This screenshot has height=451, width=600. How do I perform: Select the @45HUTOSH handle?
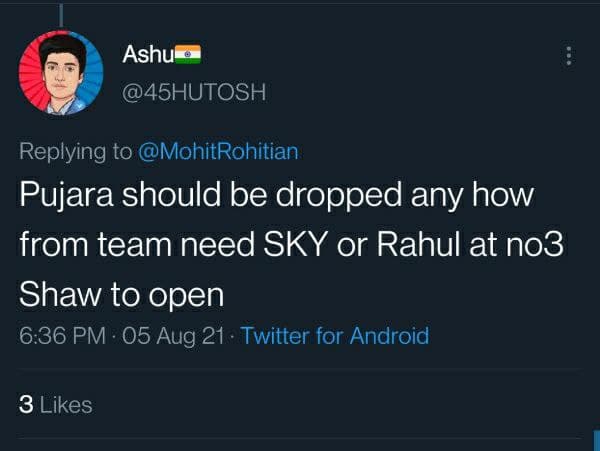point(193,92)
